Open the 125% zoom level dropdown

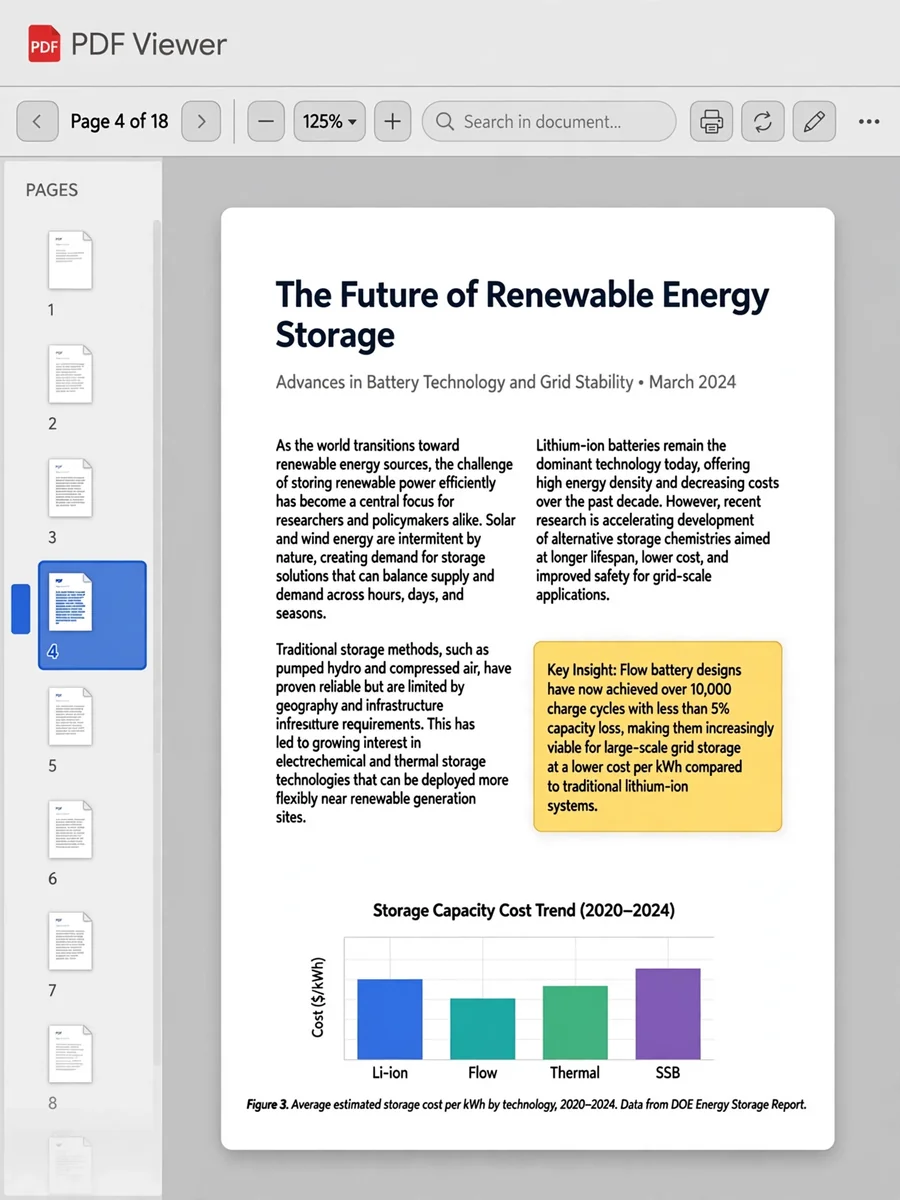click(329, 122)
